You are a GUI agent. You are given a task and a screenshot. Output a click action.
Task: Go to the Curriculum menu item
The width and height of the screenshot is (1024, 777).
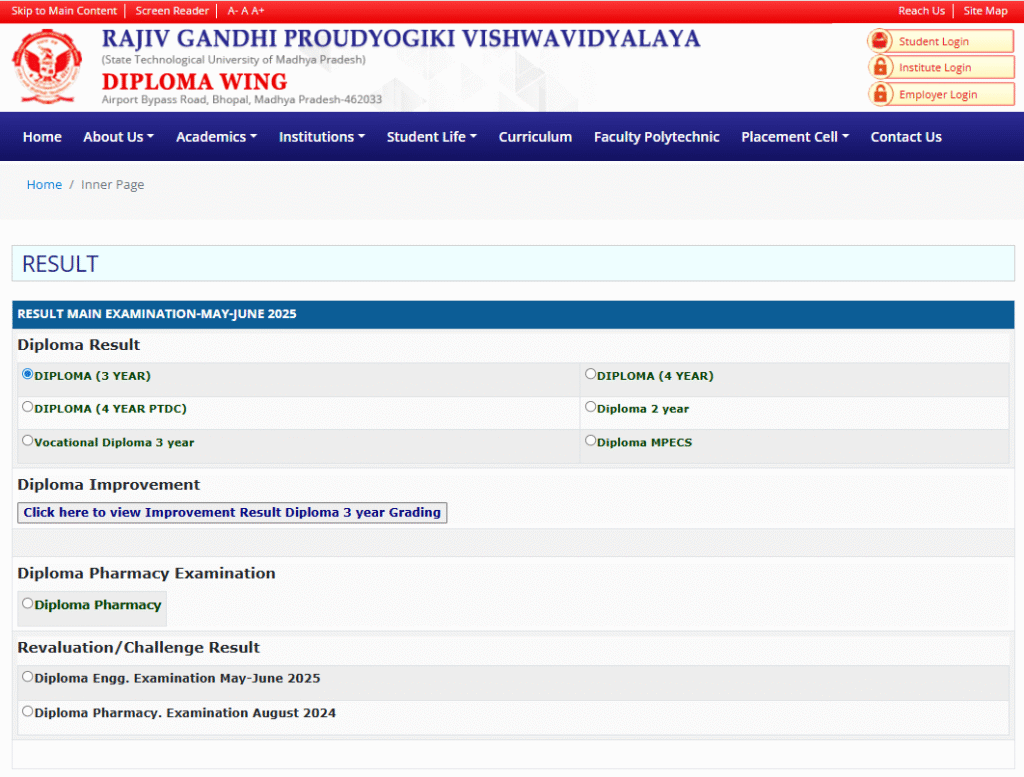tap(535, 137)
